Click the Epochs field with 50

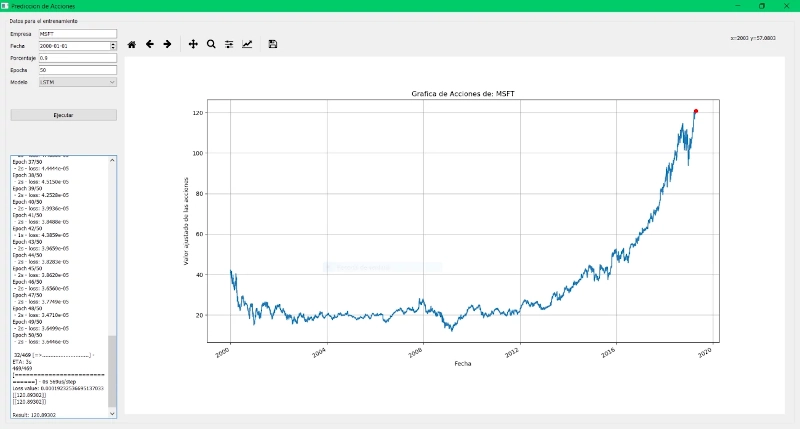(78, 70)
